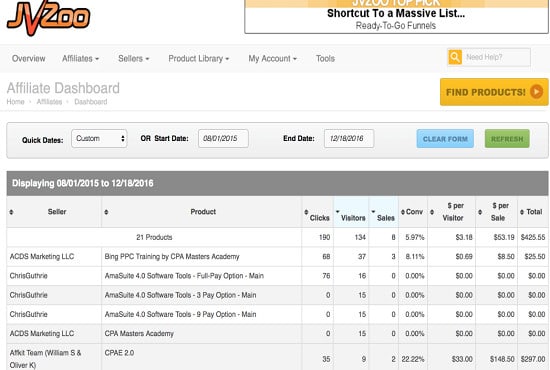Image resolution: width=550 pixels, height=370 pixels.
Task: Click 'ACDS Marketing LLC' in the Bing PPC row
Action: 42,257
